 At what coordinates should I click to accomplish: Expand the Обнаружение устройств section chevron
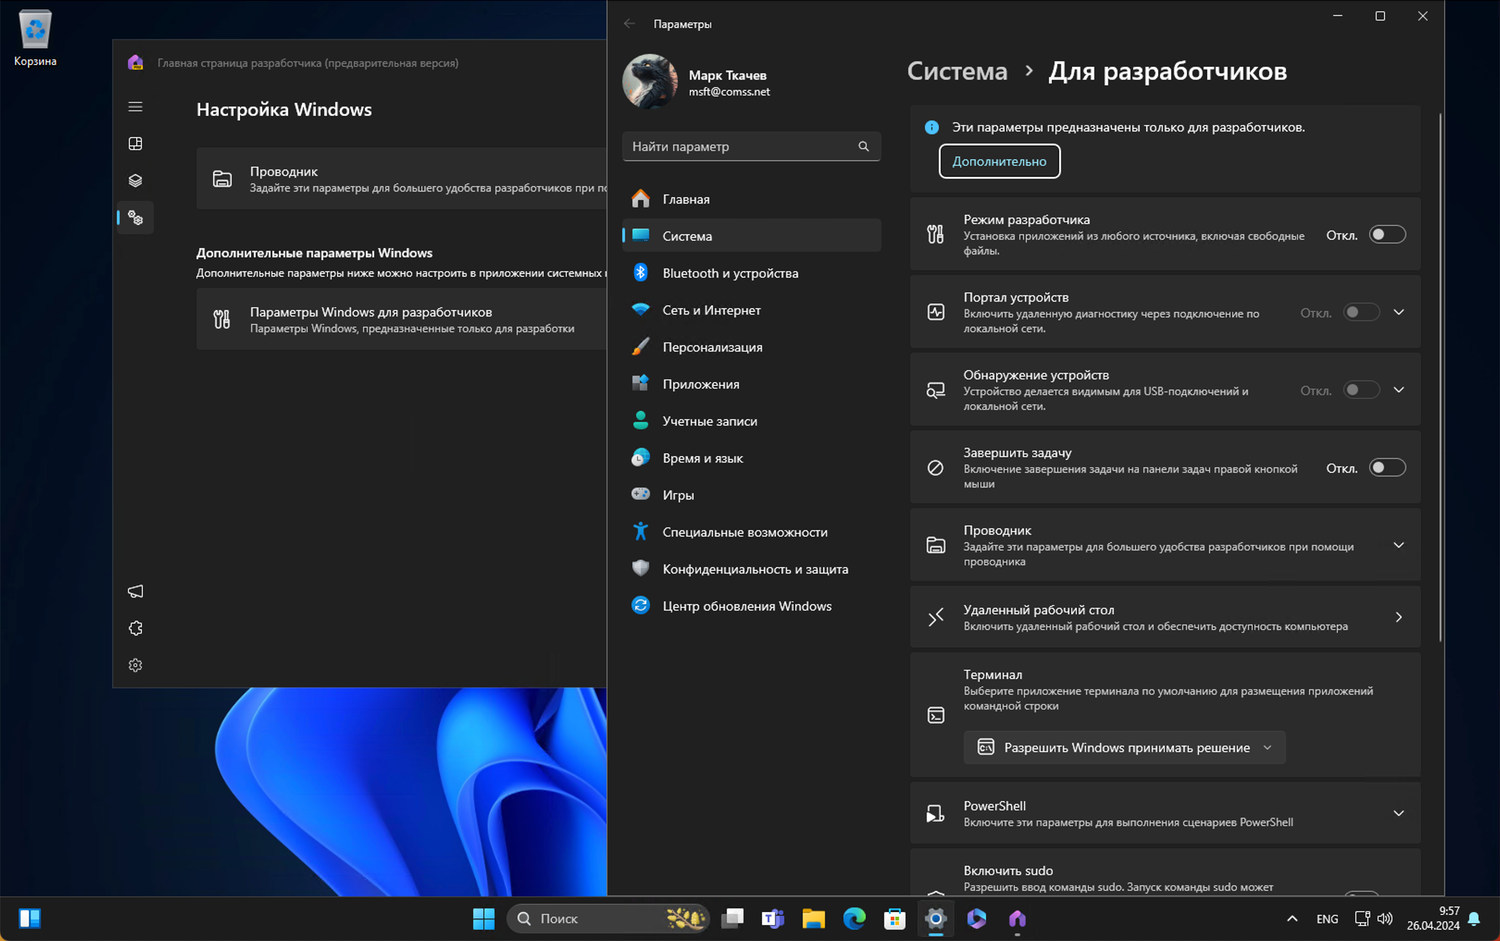pos(1399,390)
